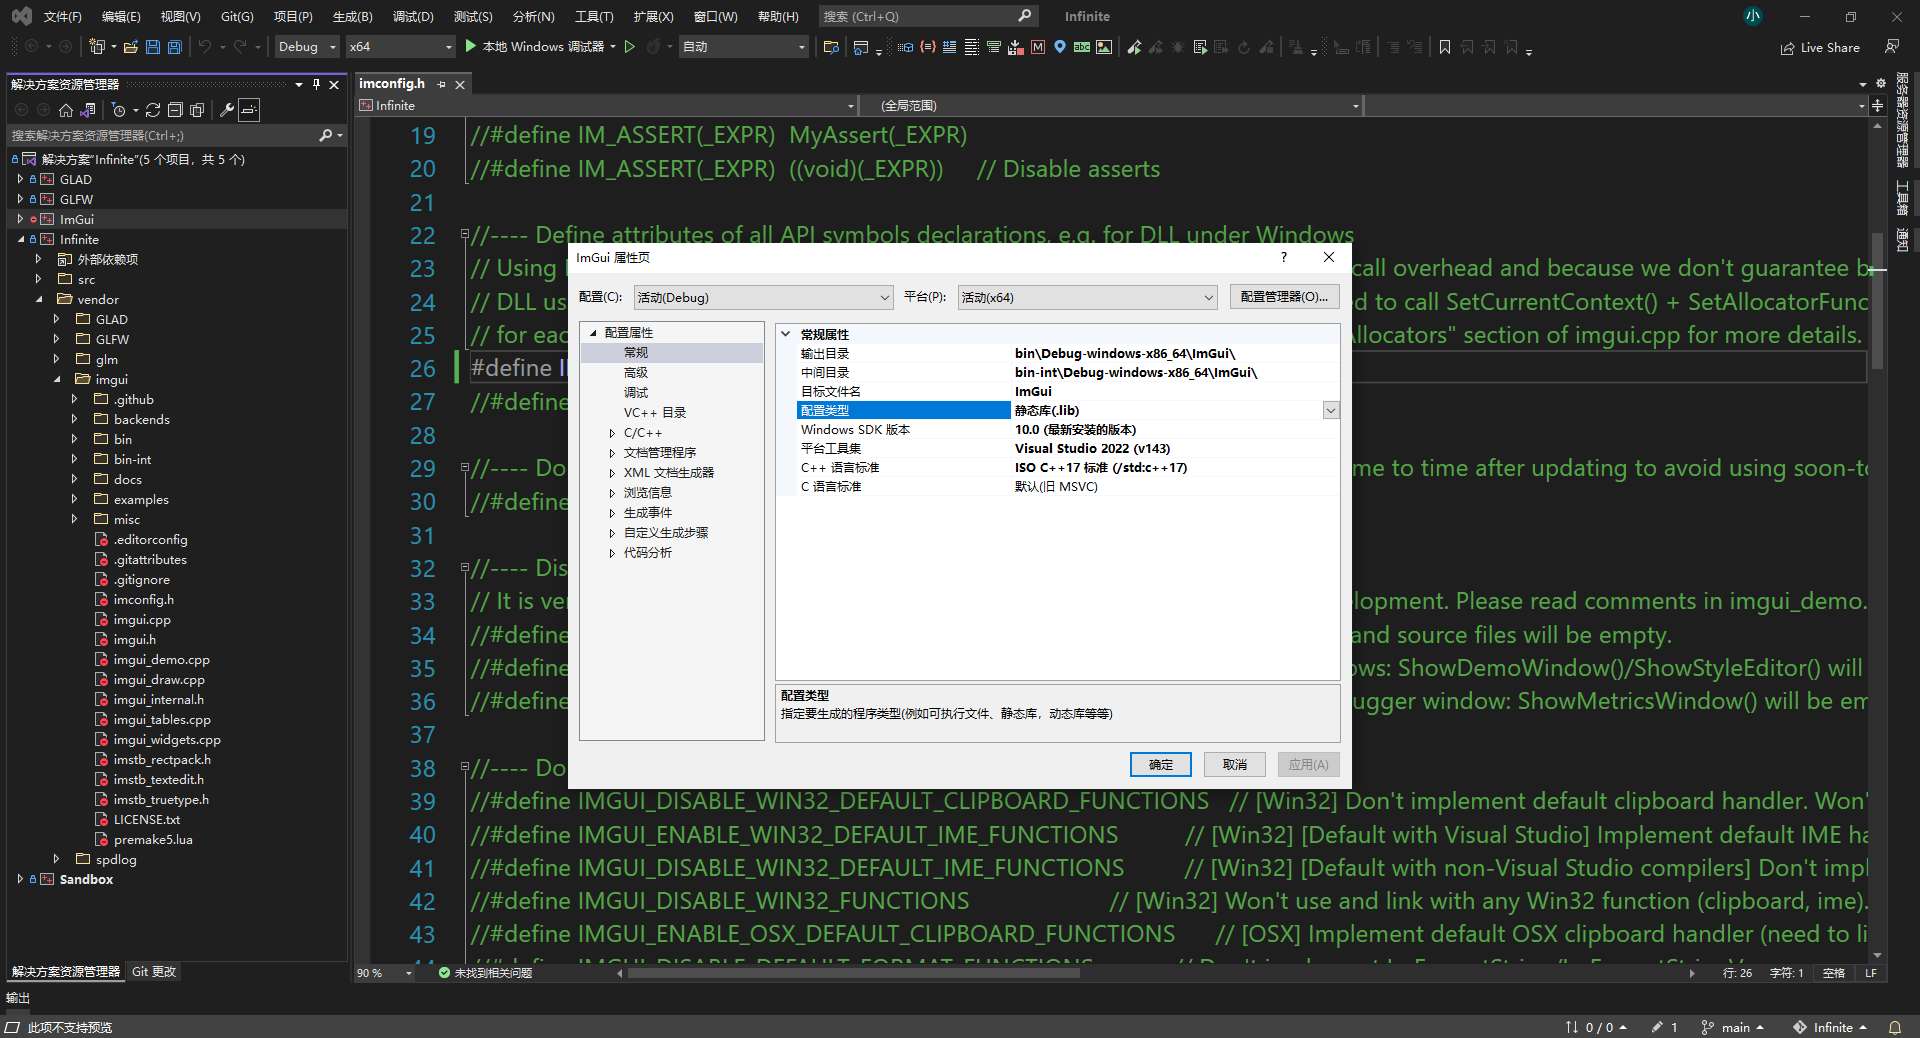Split the editor window with splitter icon
1920x1038 pixels.
(x=1877, y=105)
